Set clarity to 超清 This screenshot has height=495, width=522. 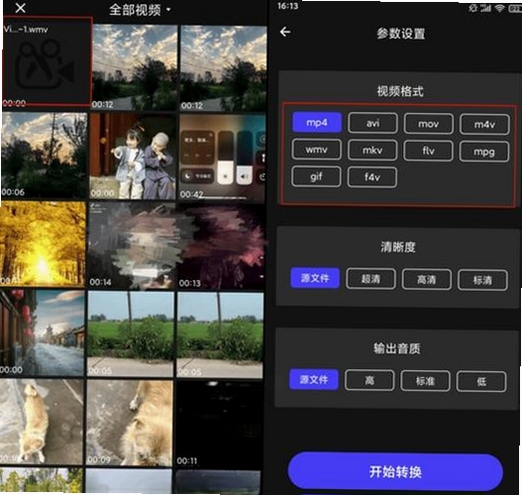(371, 278)
